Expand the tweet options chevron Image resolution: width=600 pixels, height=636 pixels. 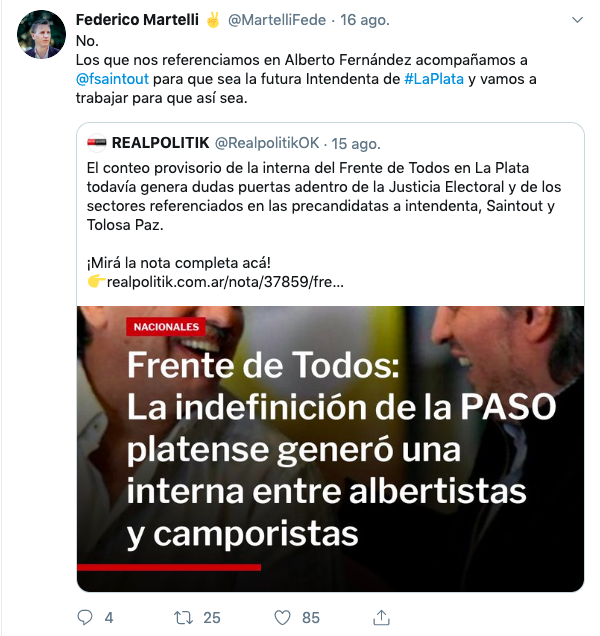click(577, 19)
